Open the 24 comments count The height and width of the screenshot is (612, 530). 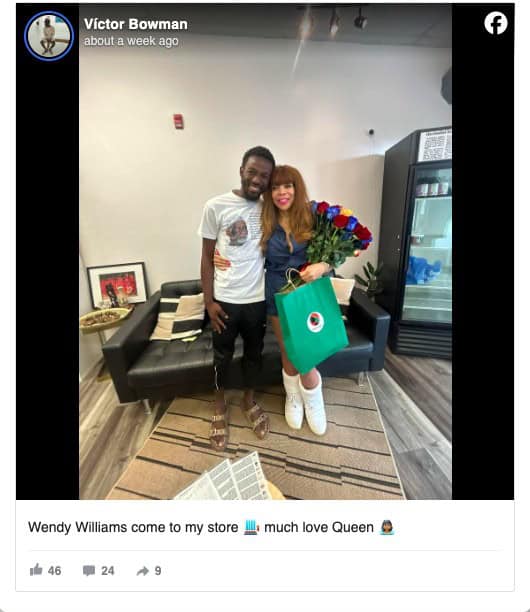point(108,571)
